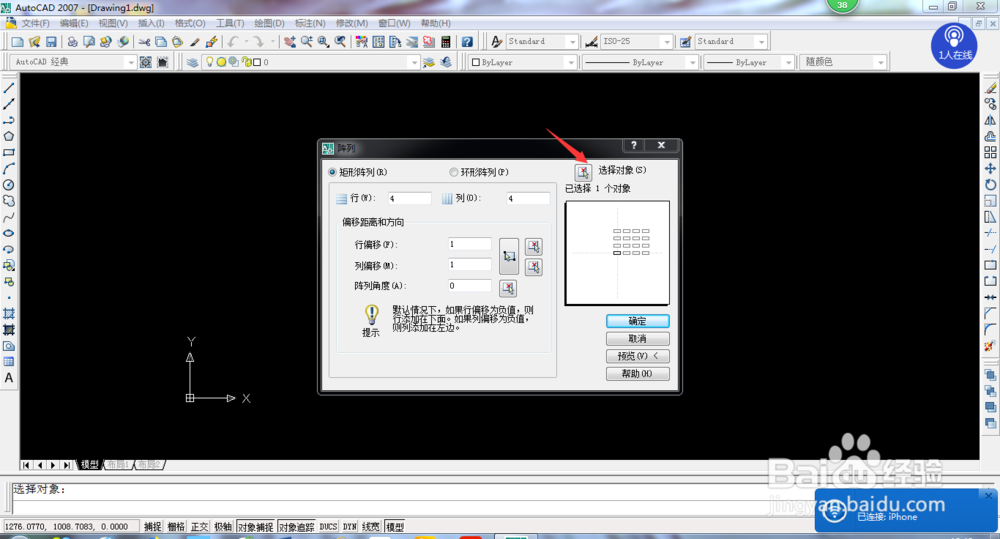Viewport: 1000px width, 539px height.
Task: Open the ISO-25 dimension style dropdown
Action: click(667, 41)
